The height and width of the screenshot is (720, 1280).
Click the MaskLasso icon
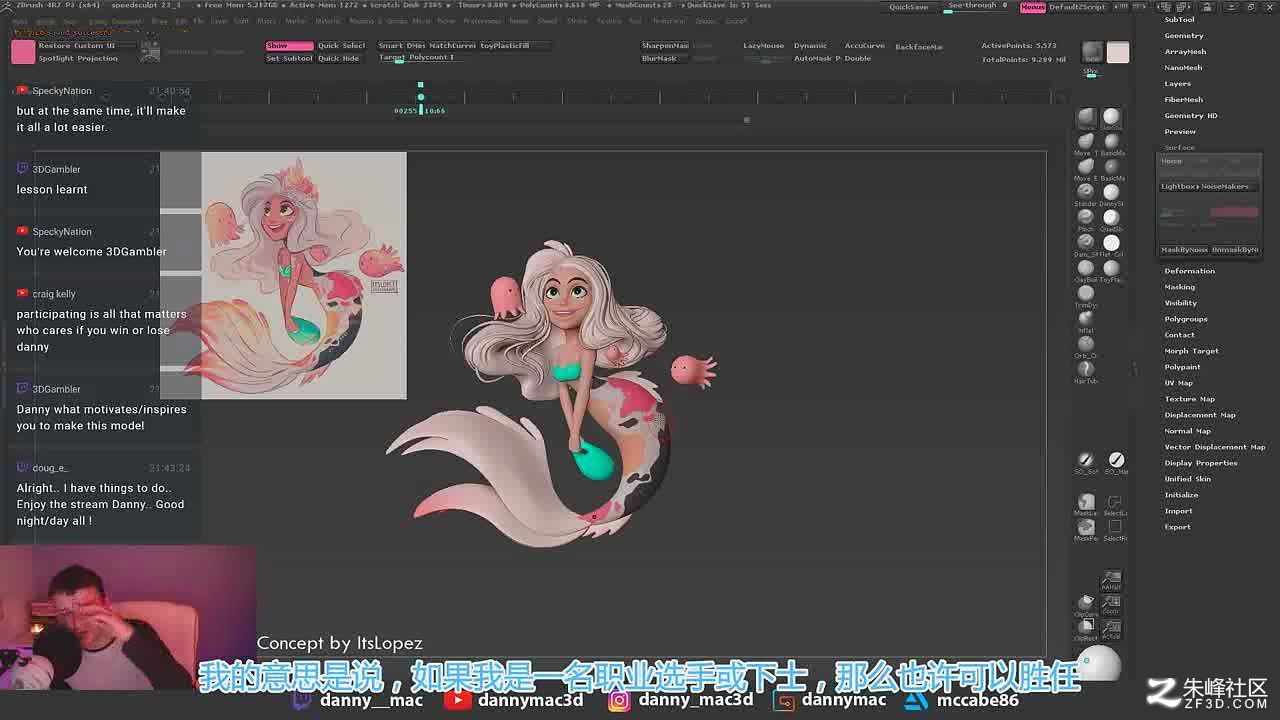(1085, 502)
